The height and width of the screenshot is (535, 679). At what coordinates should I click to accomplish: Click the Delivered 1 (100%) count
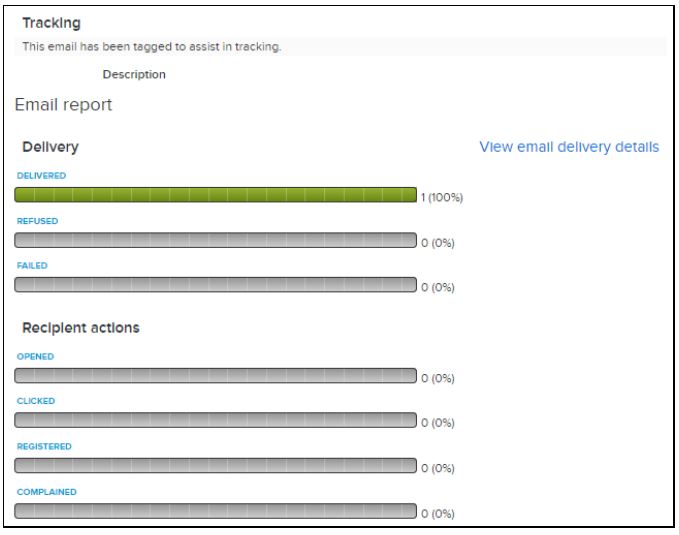pos(442,198)
